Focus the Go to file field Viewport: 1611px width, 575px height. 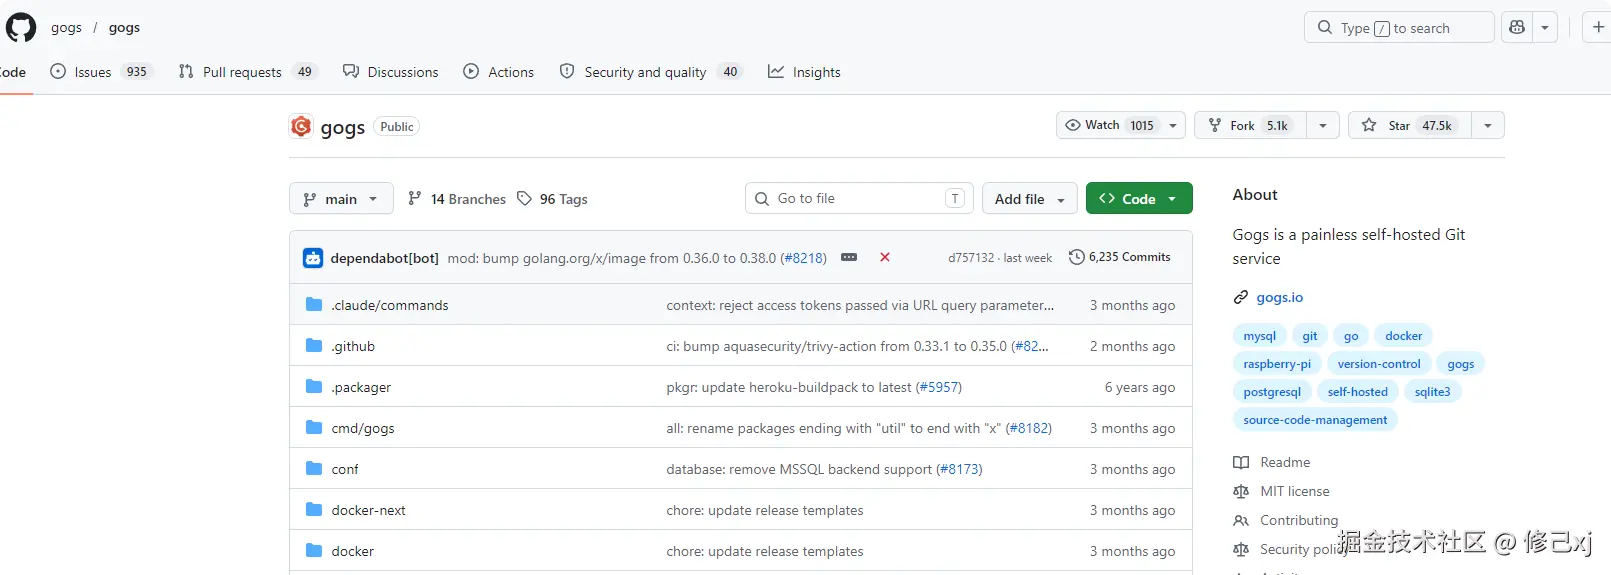click(x=859, y=198)
